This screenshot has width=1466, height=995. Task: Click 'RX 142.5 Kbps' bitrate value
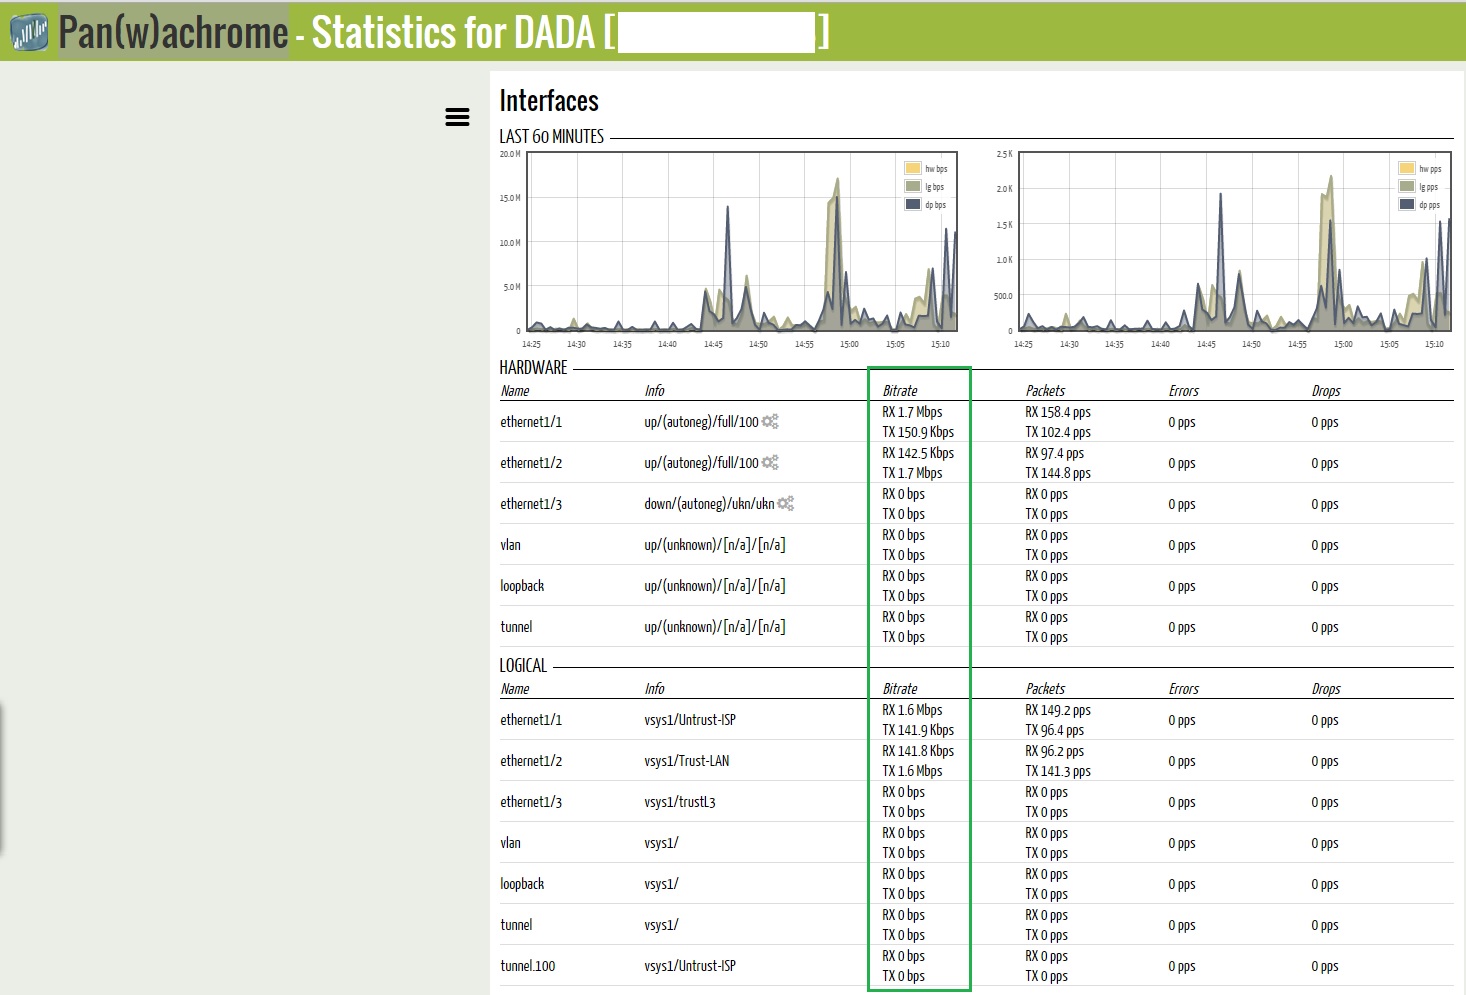(918, 453)
